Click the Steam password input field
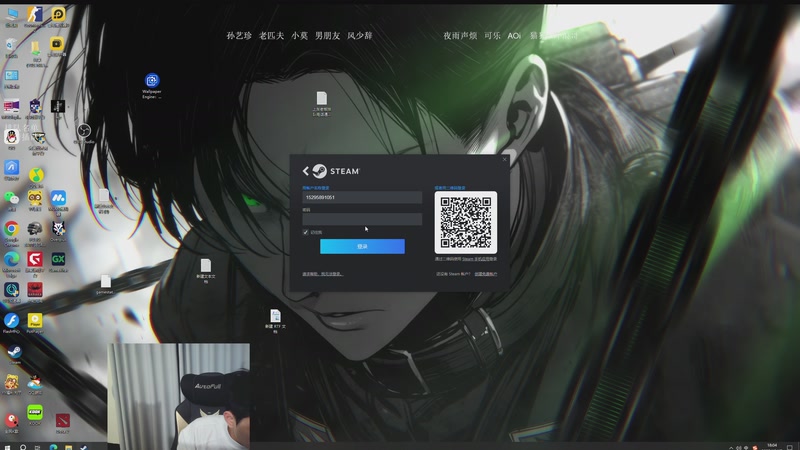Screen dimensions: 800x450 [x=362, y=219]
